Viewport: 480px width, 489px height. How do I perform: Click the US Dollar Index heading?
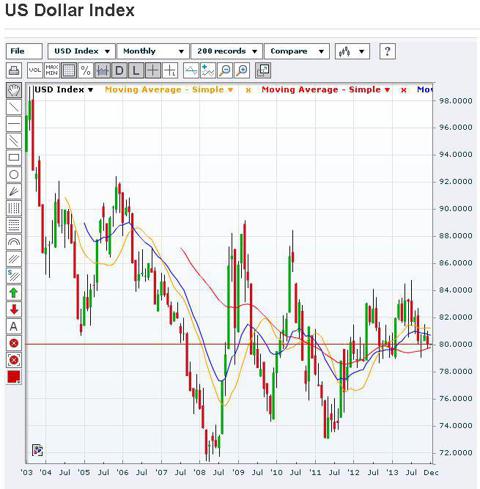(70, 10)
